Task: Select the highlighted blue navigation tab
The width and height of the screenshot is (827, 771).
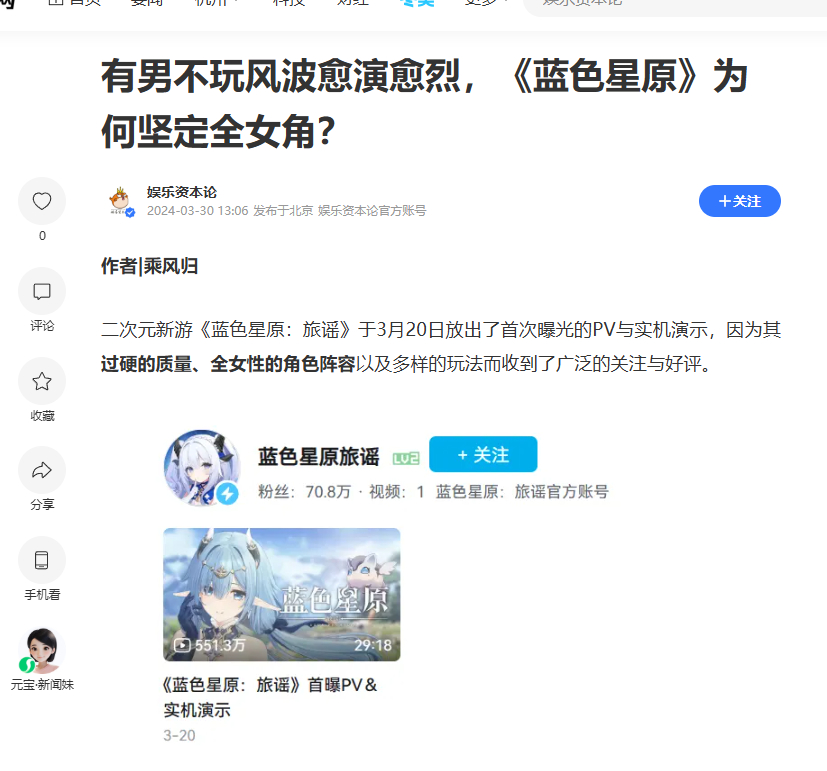Action: click(x=417, y=3)
